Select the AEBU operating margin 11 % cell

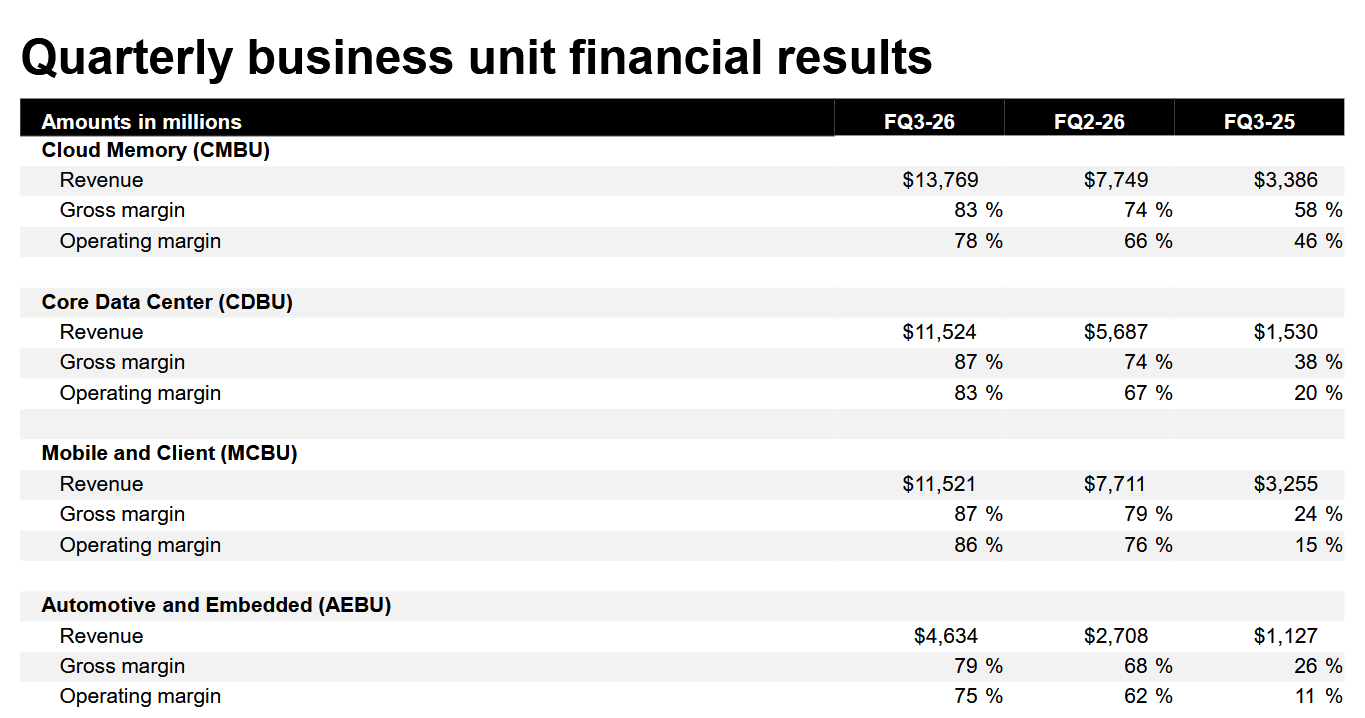pyautogui.click(x=1319, y=696)
